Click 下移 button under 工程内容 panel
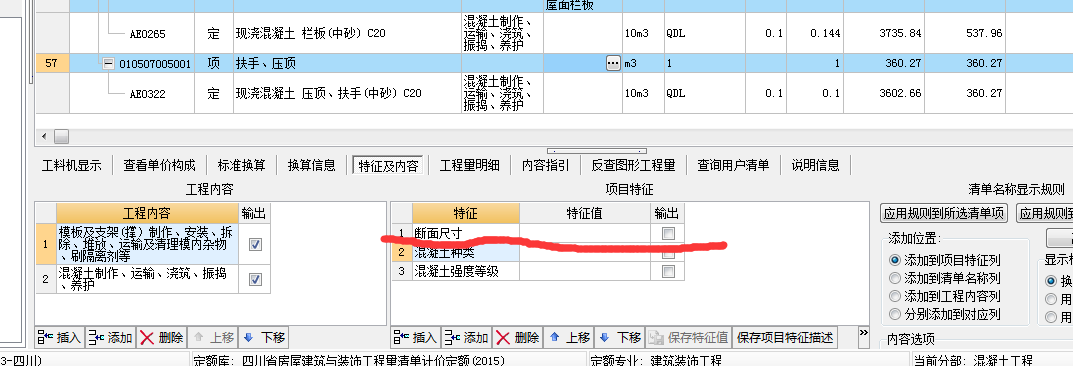The width and height of the screenshot is (1073, 366). pos(263,337)
